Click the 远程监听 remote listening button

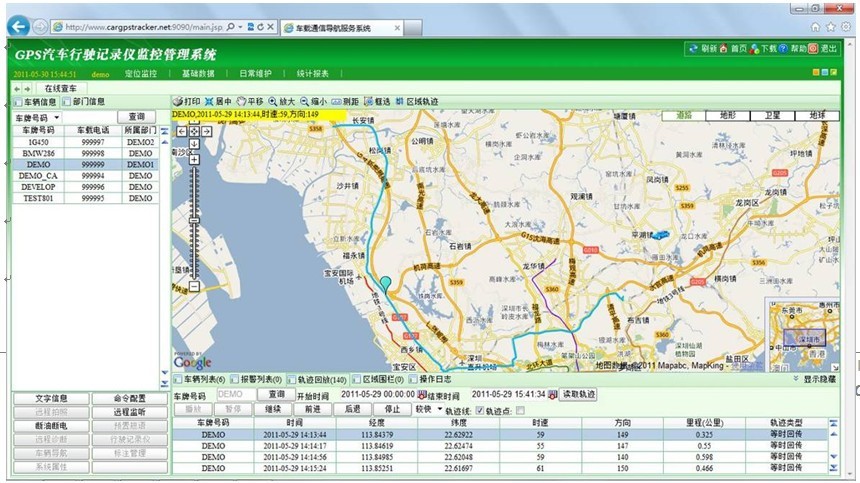(129, 412)
